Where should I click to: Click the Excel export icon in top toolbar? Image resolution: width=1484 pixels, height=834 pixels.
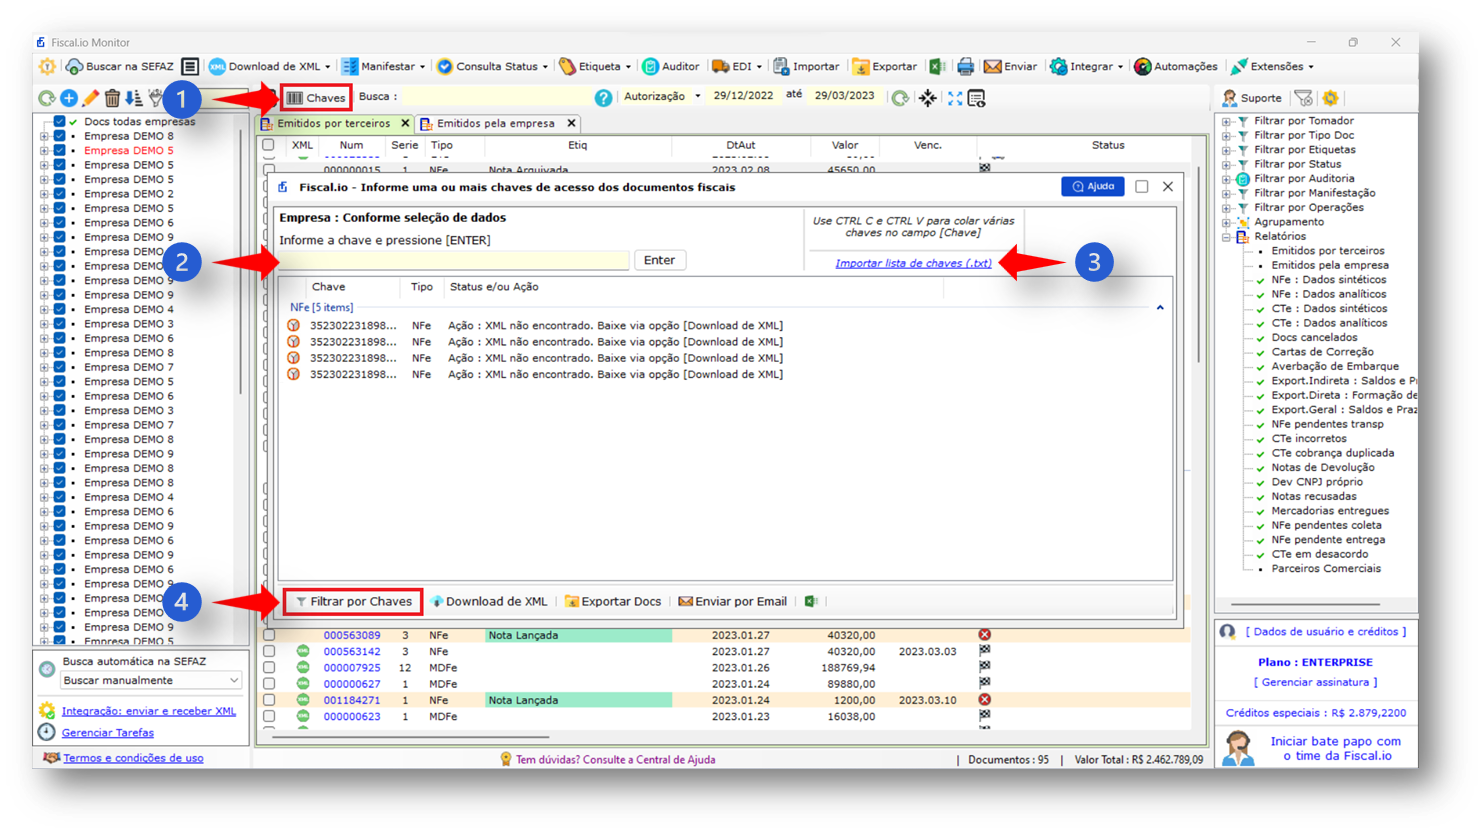937,67
